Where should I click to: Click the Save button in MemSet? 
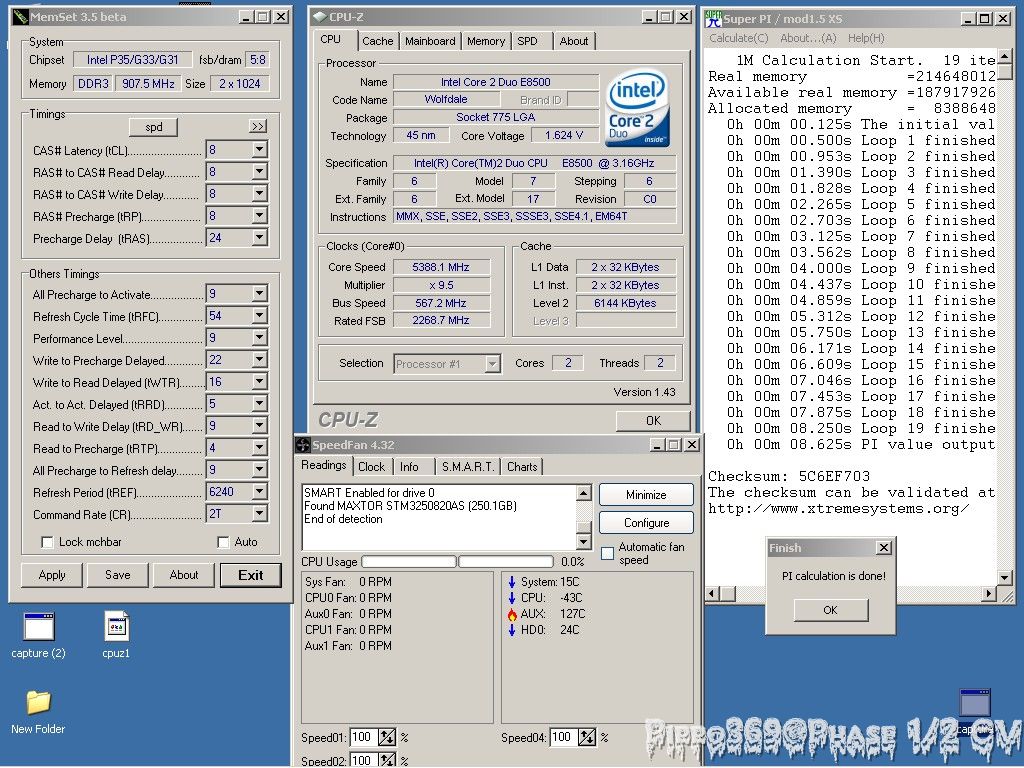118,575
